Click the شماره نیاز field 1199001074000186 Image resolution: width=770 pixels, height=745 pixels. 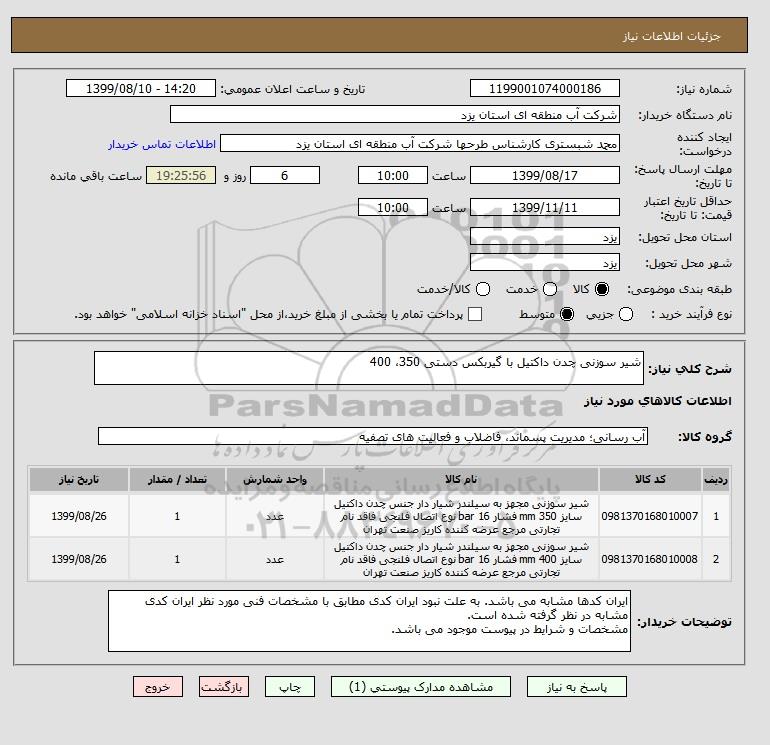coord(545,88)
